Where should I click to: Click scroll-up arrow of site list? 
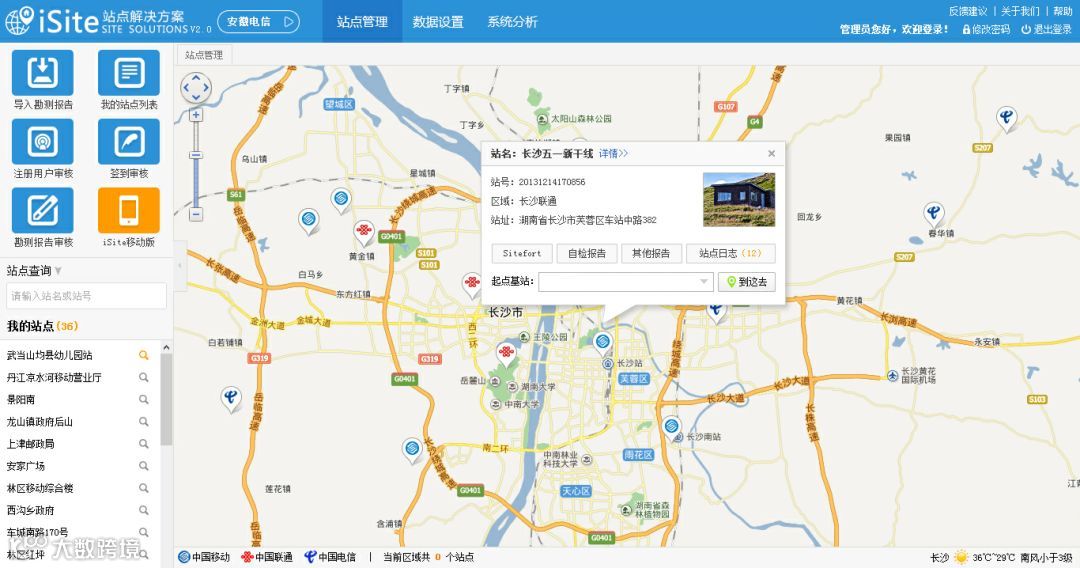166,348
